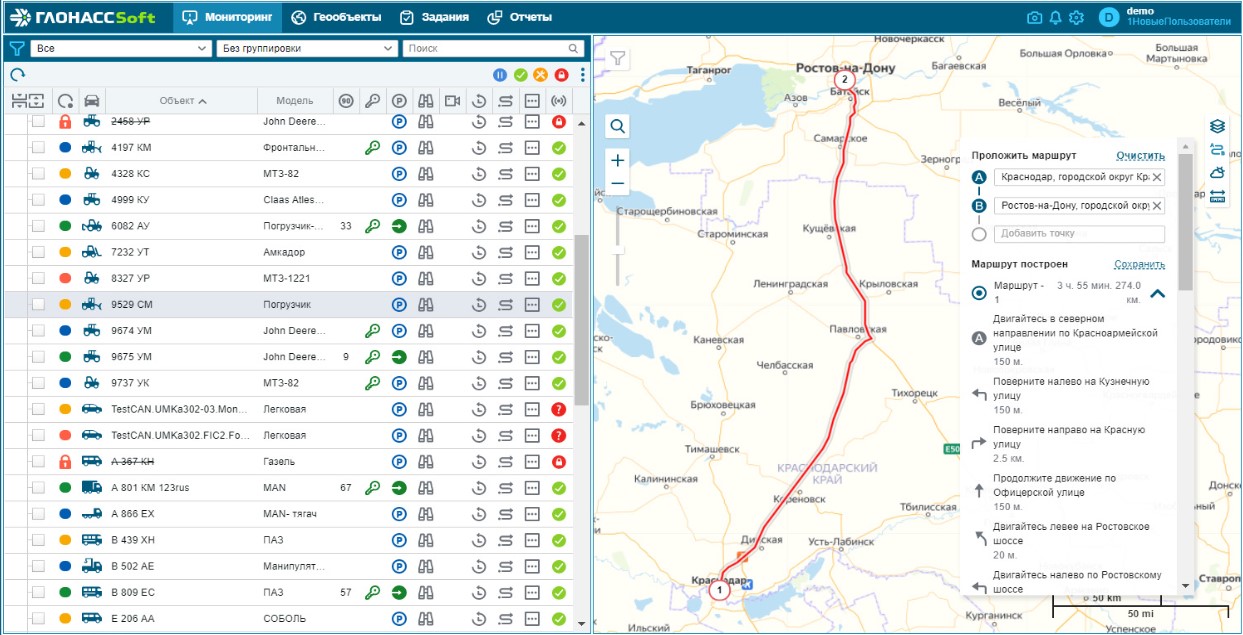The height and width of the screenshot is (635, 1243).
Task: Collapse the Маршрут - 1 details chevron
Action: pyautogui.click(x=1158, y=294)
